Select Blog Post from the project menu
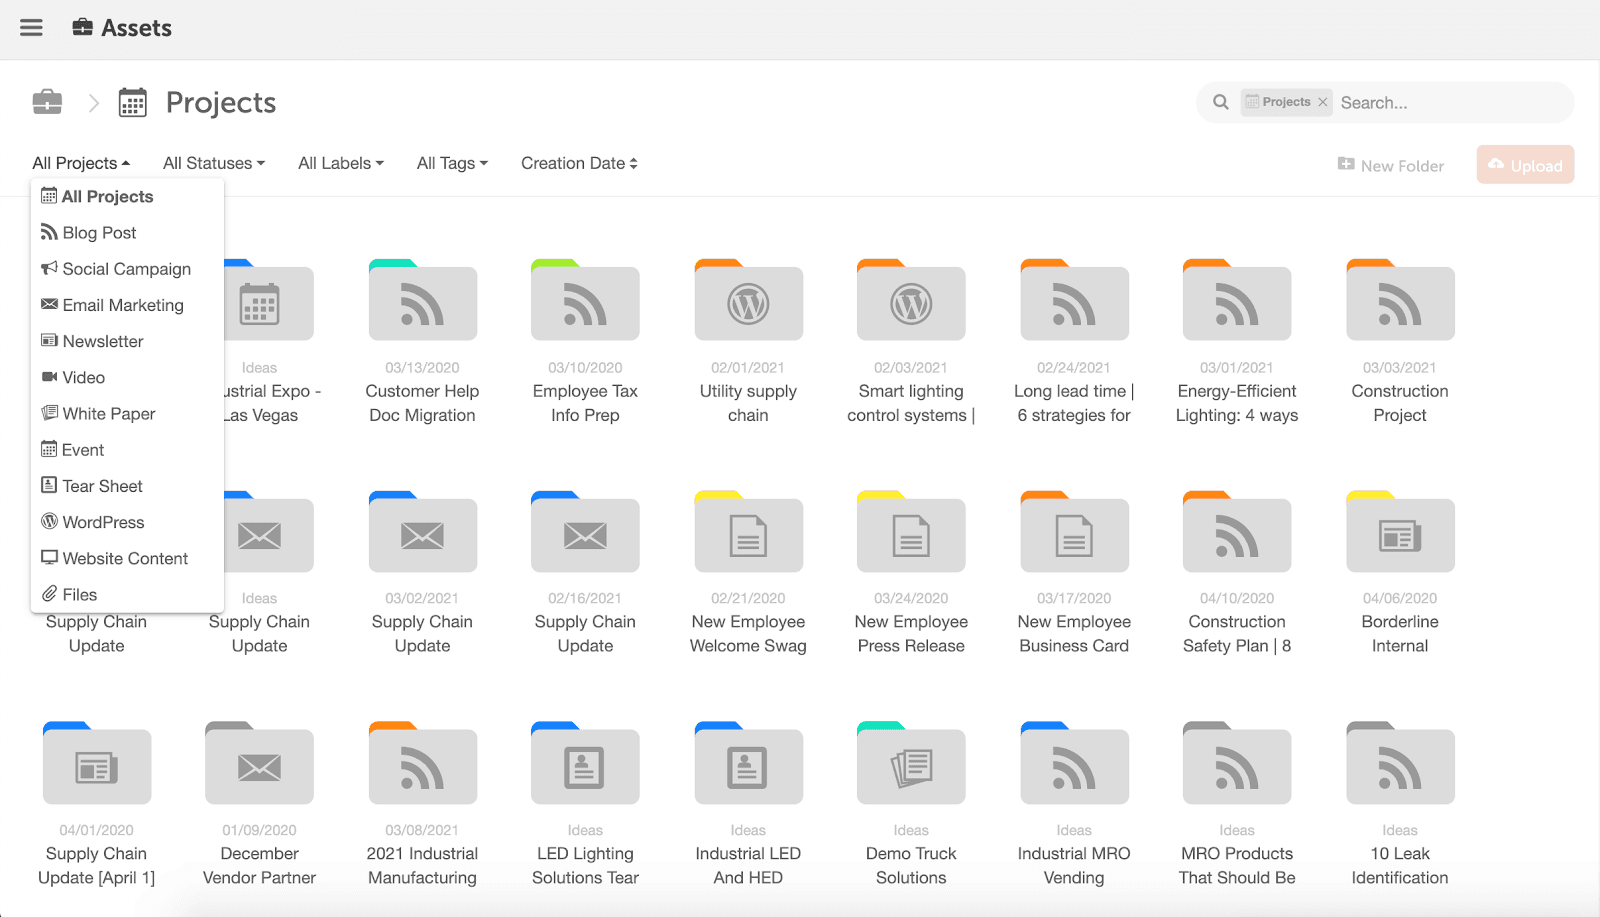Image resolution: width=1600 pixels, height=917 pixels. point(99,233)
